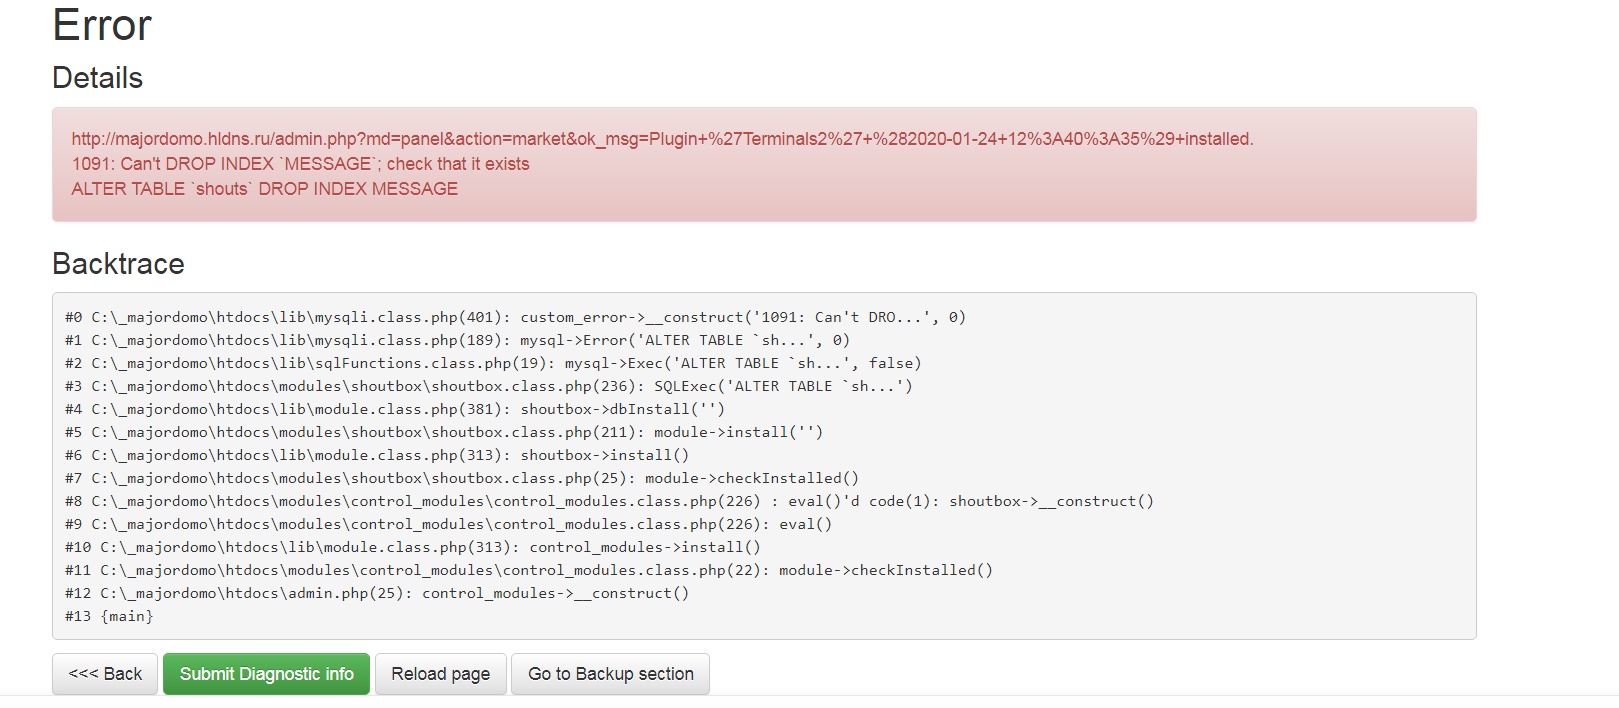This screenshot has height=708, width=1619.
Task: Click backtrace line #0 with custom_error->__construct
Action: (x=515, y=317)
